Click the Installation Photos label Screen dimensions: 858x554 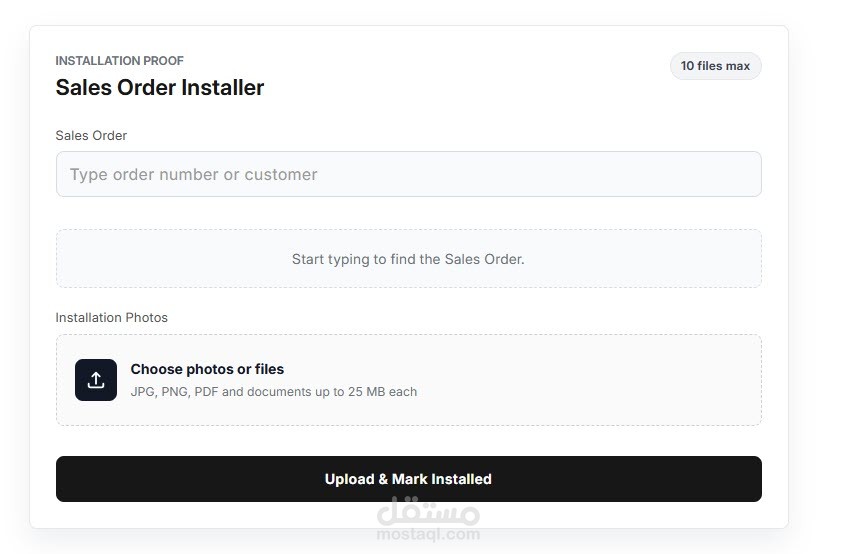click(x=112, y=318)
